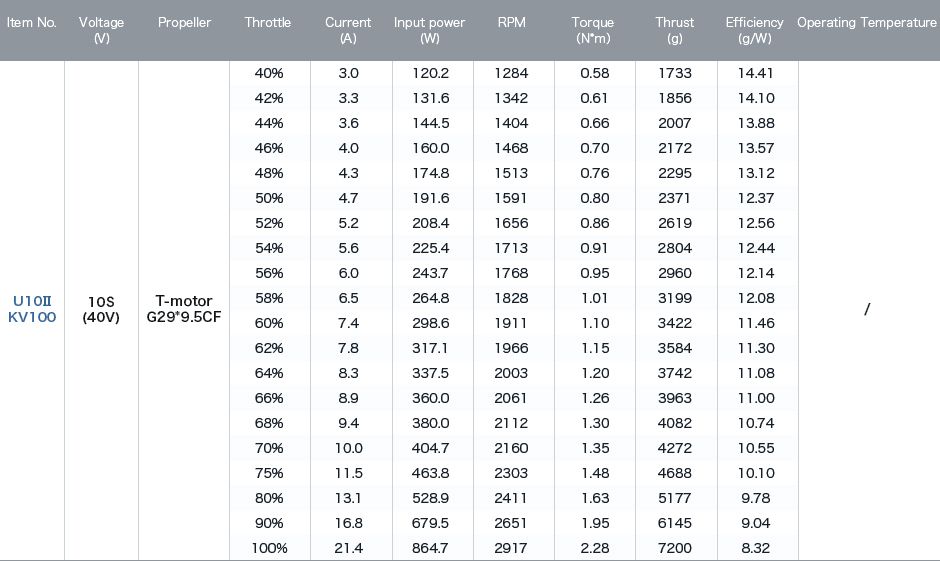
Task: Select the T-motor G29*9.5CF propeller cell
Action: (x=184, y=309)
